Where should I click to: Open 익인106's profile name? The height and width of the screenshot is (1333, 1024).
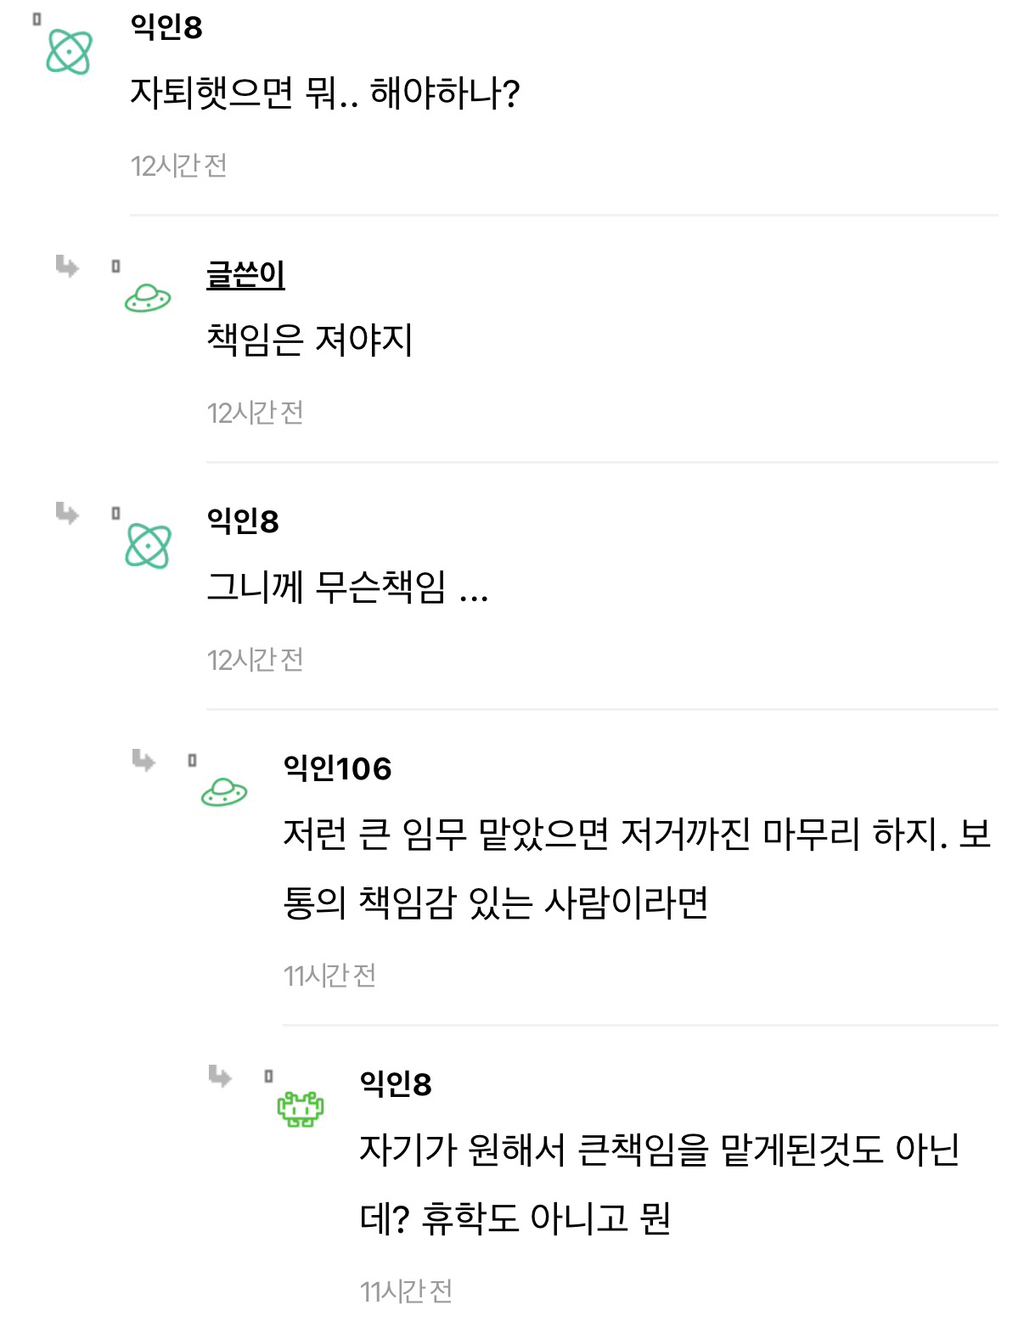tap(337, 769)
